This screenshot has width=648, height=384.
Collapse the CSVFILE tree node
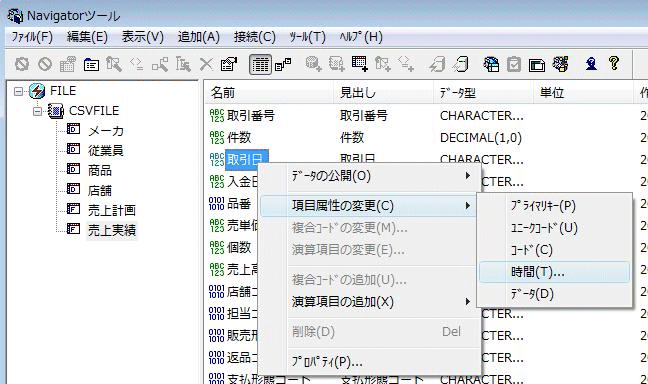point(37,111)
